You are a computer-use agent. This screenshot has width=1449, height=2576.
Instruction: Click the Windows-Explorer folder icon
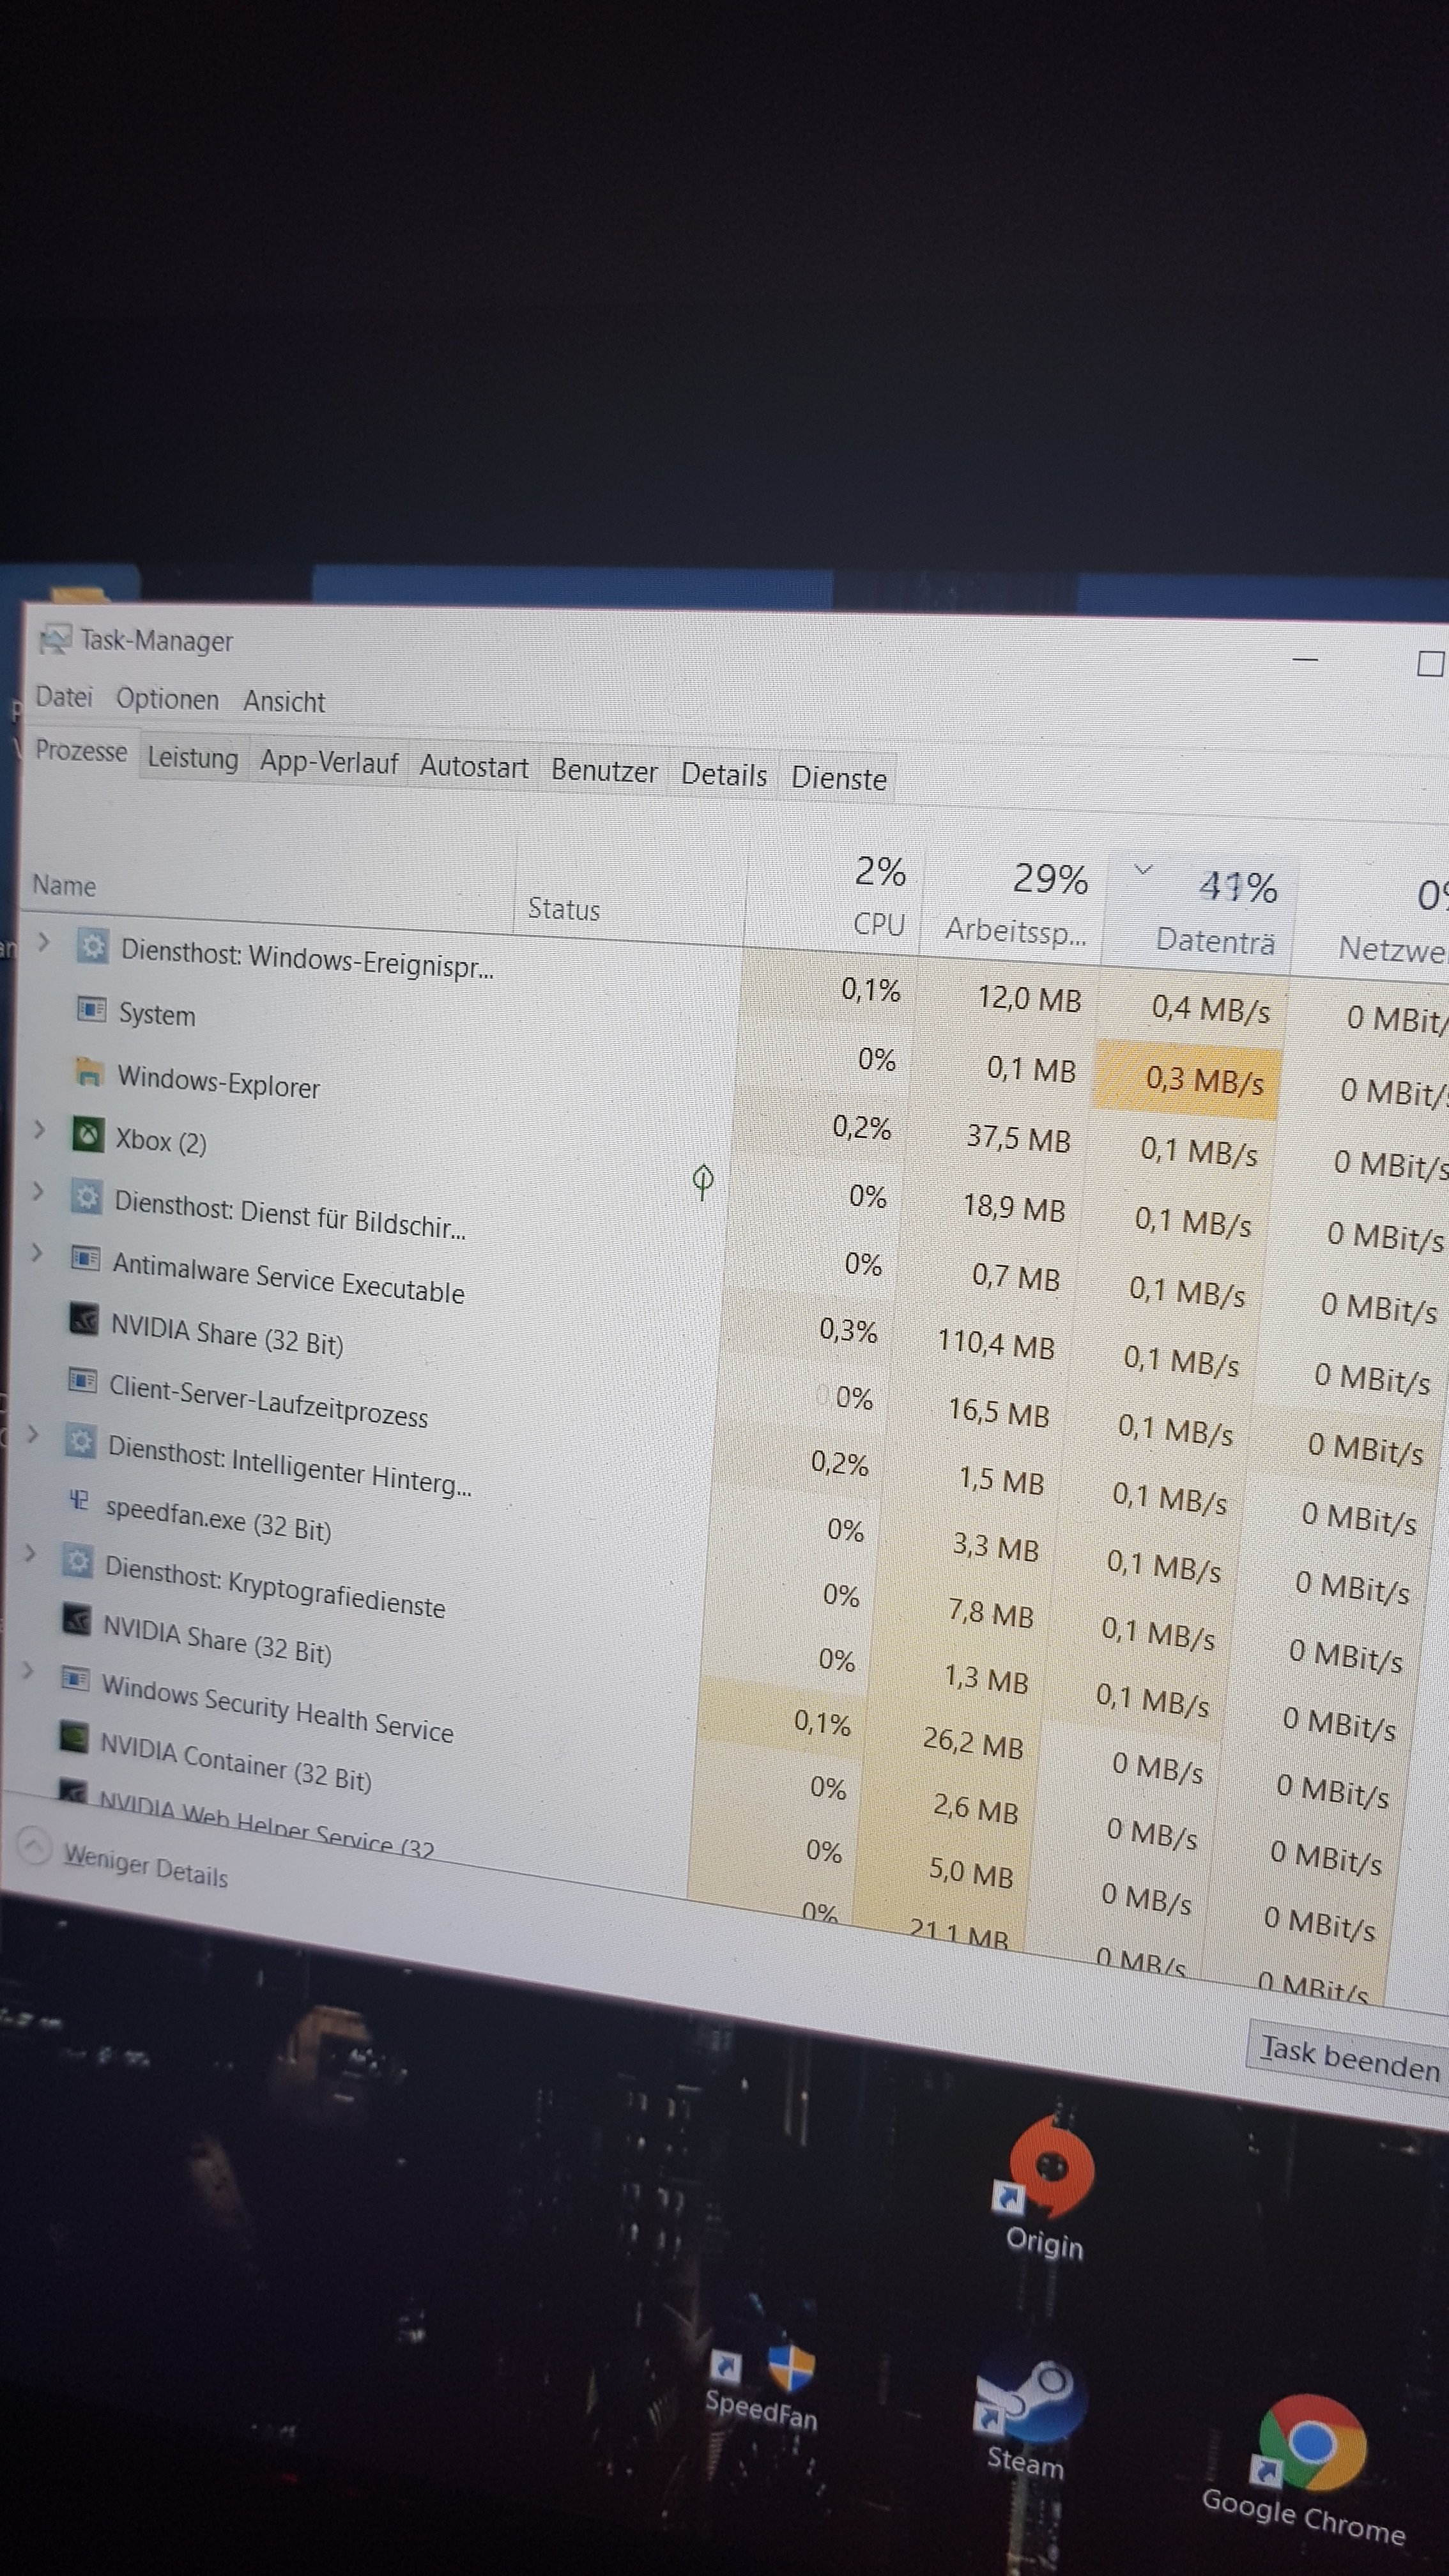coord(89,1072)
